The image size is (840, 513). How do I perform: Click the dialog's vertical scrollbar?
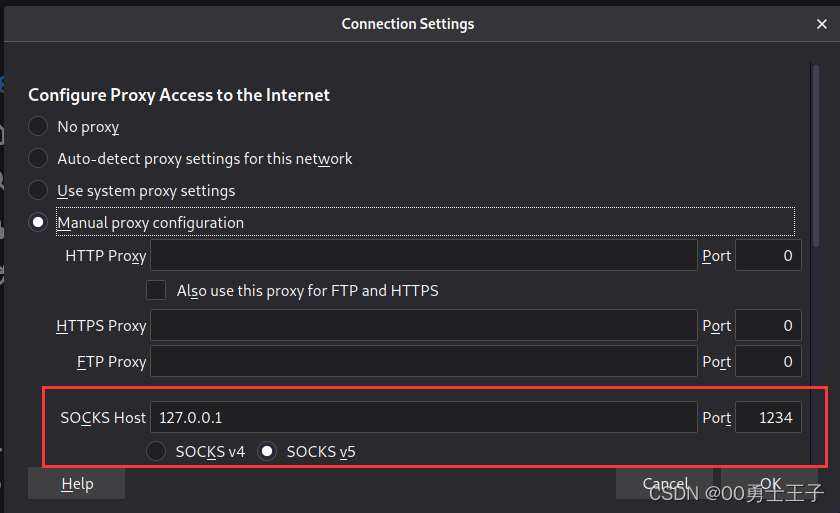point(815,155)
